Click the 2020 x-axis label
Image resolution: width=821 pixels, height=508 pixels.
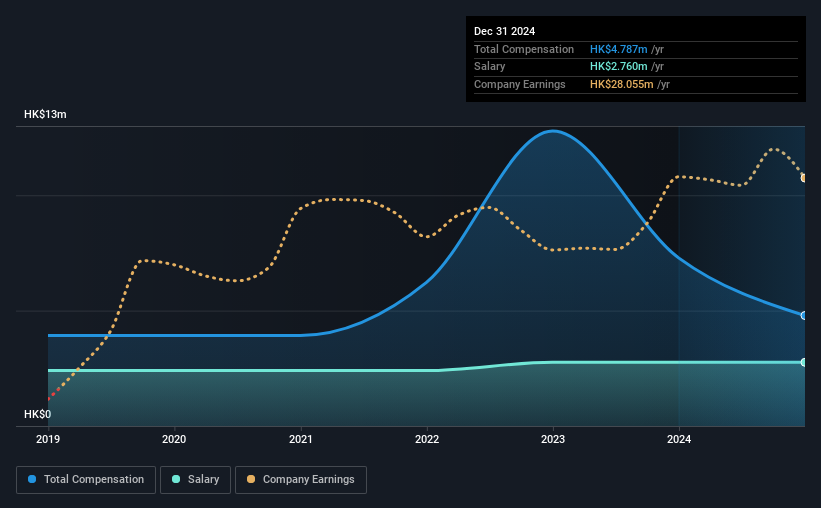(x=174, y=439)
